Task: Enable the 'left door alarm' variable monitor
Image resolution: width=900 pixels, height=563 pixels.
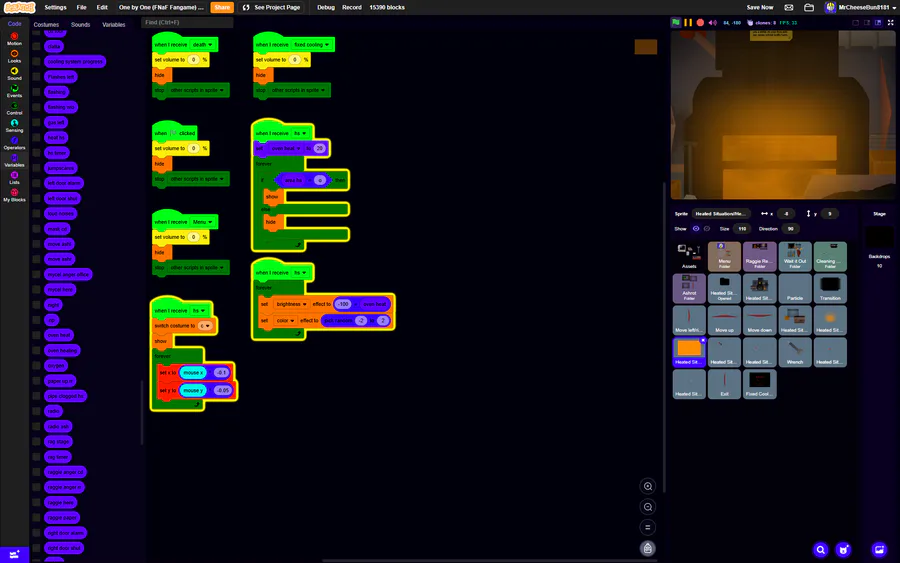Action: [36, 183]
